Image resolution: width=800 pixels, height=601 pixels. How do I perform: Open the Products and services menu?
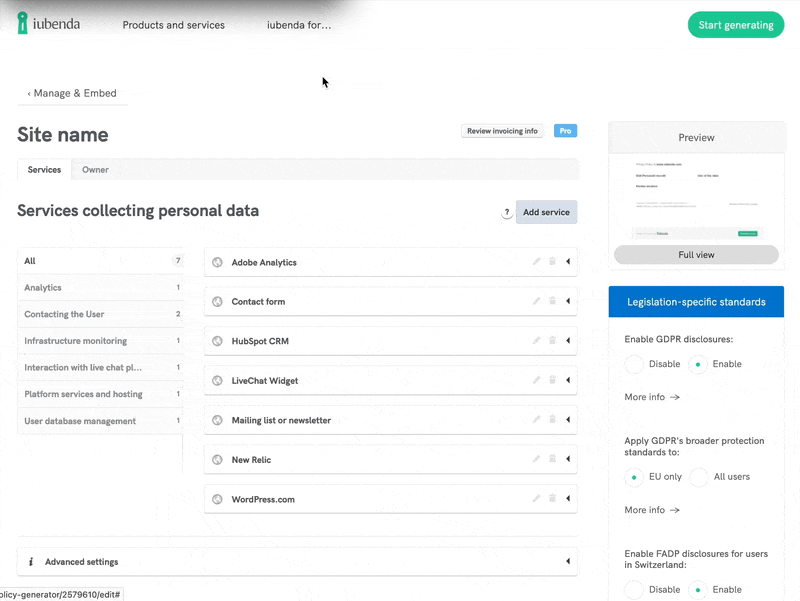pos(173,25)
